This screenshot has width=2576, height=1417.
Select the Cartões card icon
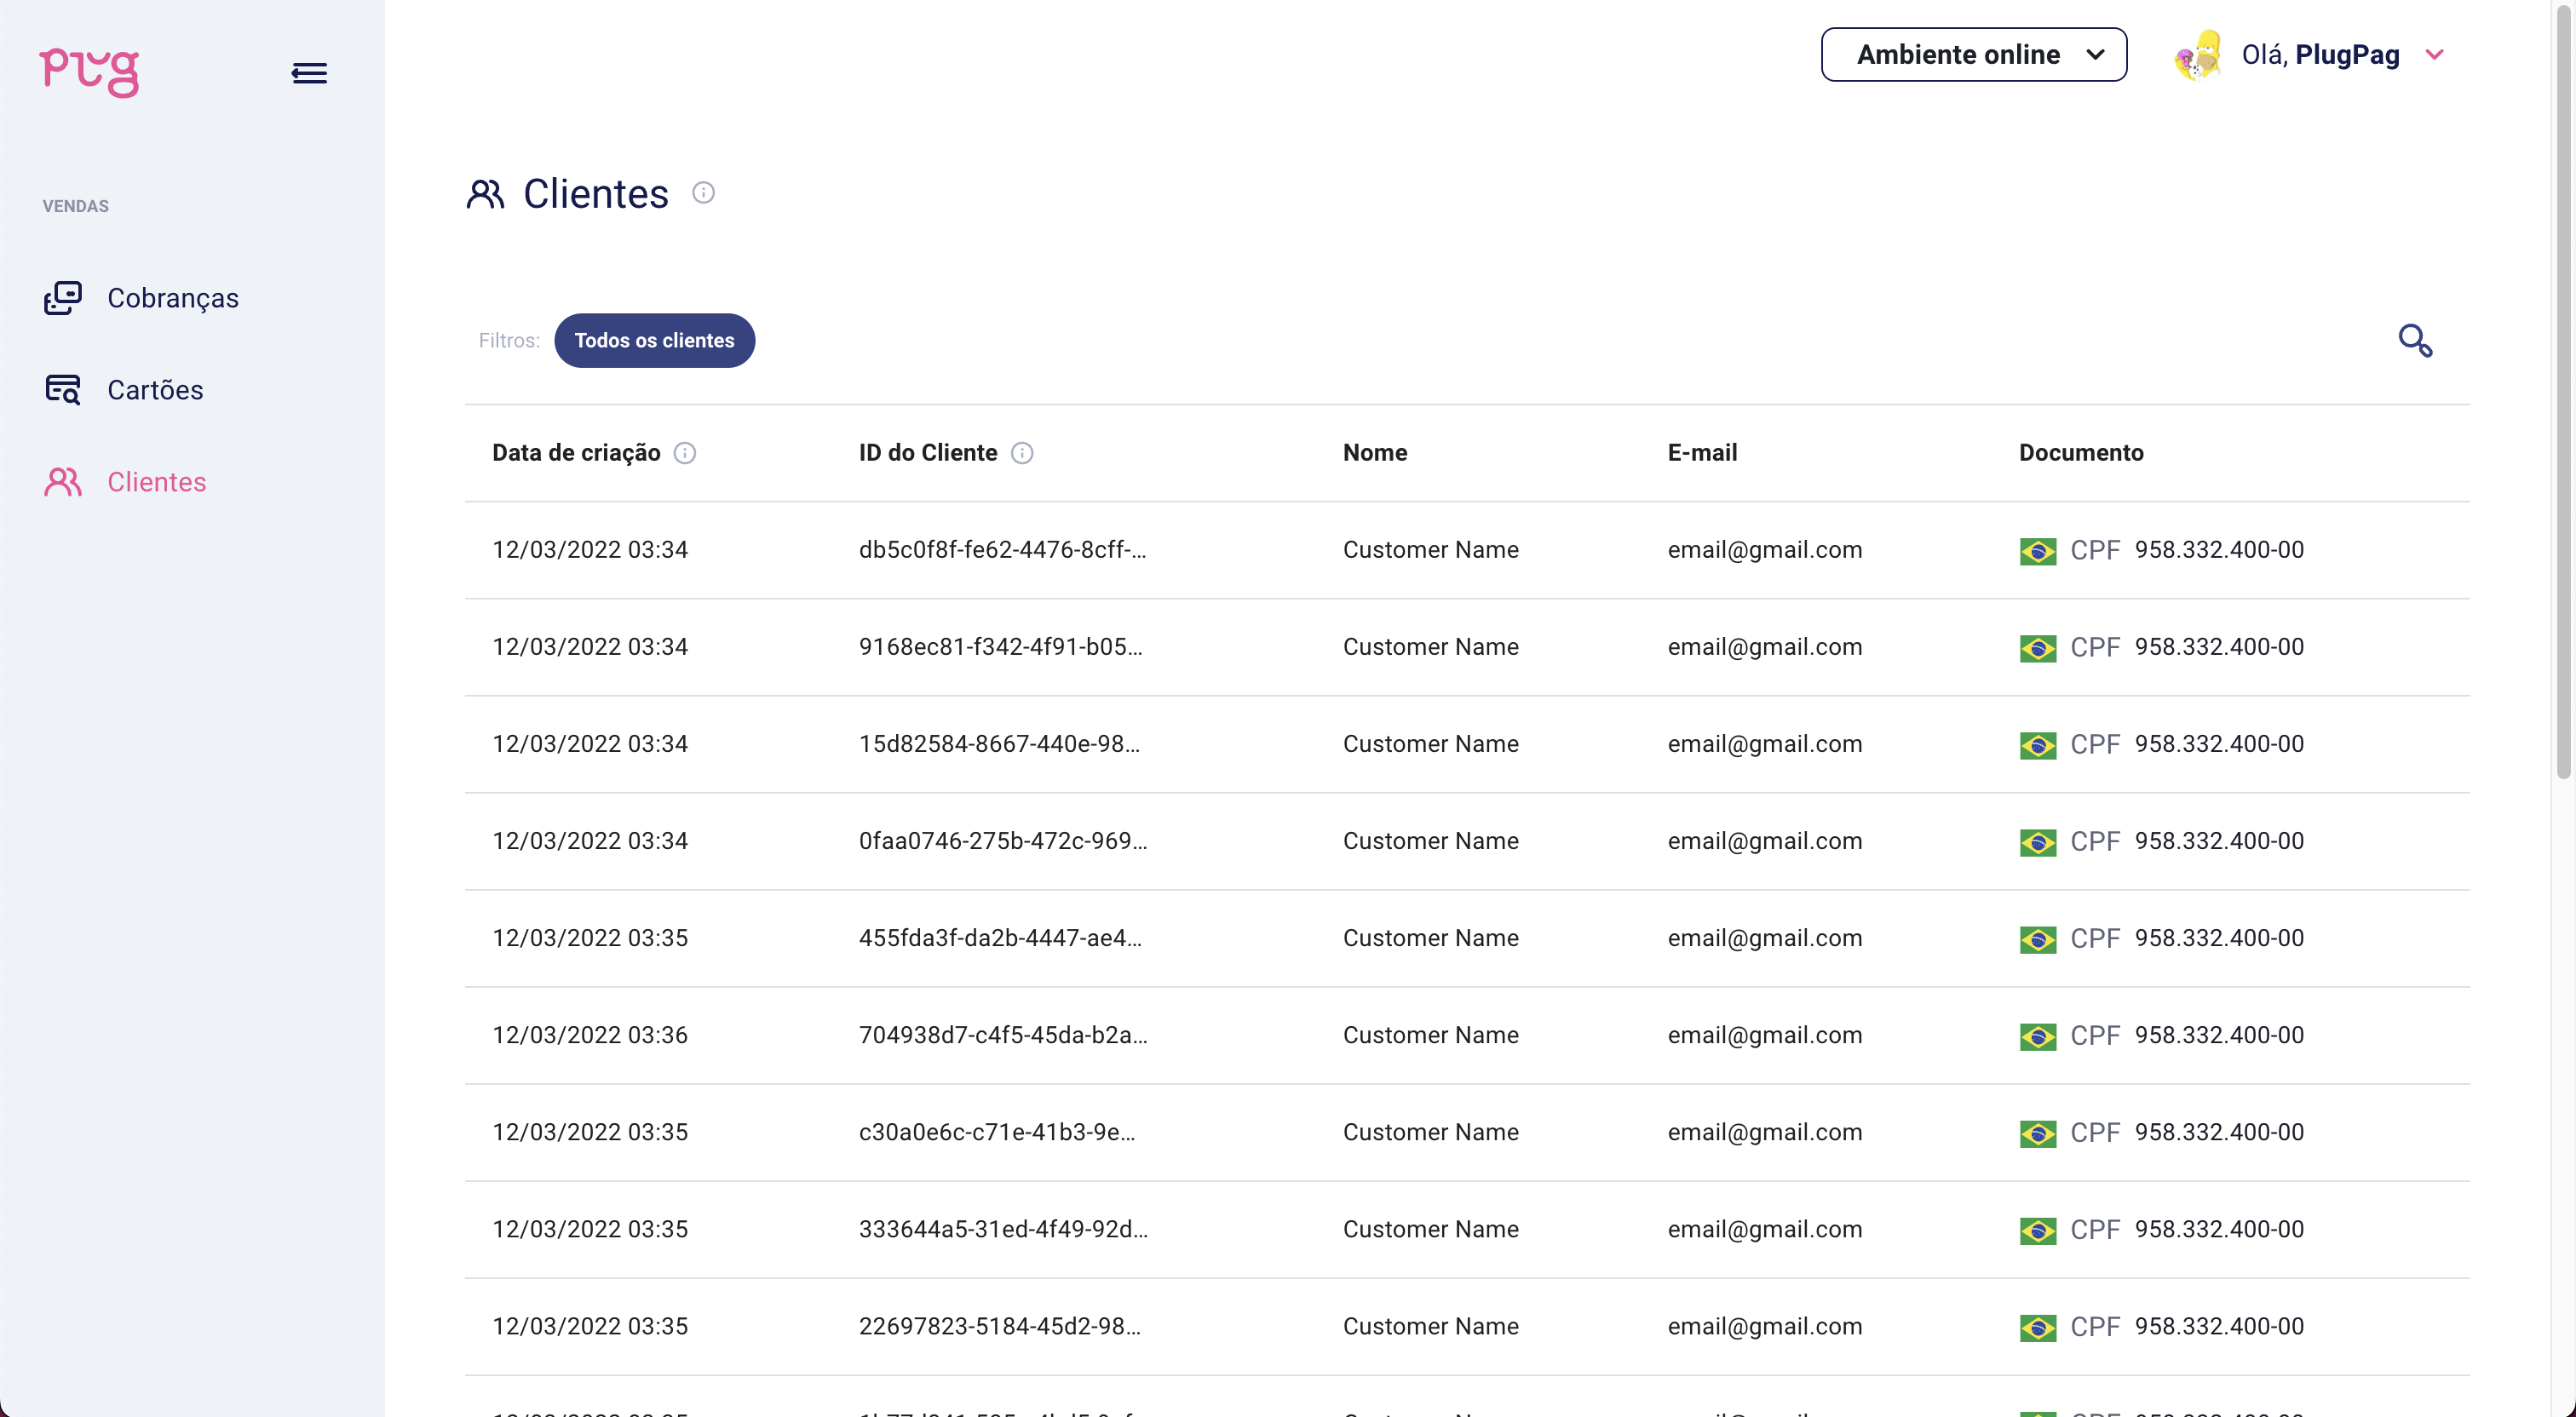click(x=64, y=389)
